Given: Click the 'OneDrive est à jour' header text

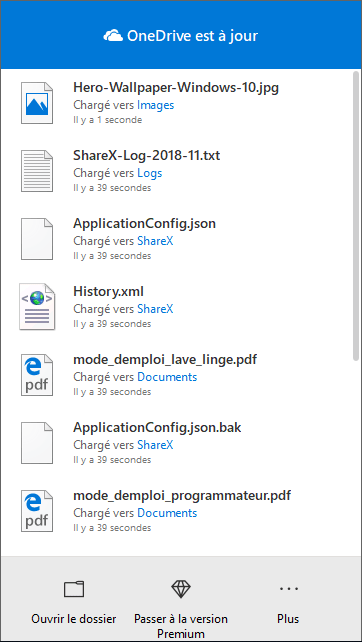Looking at the screenshot, I should [192, 36].
